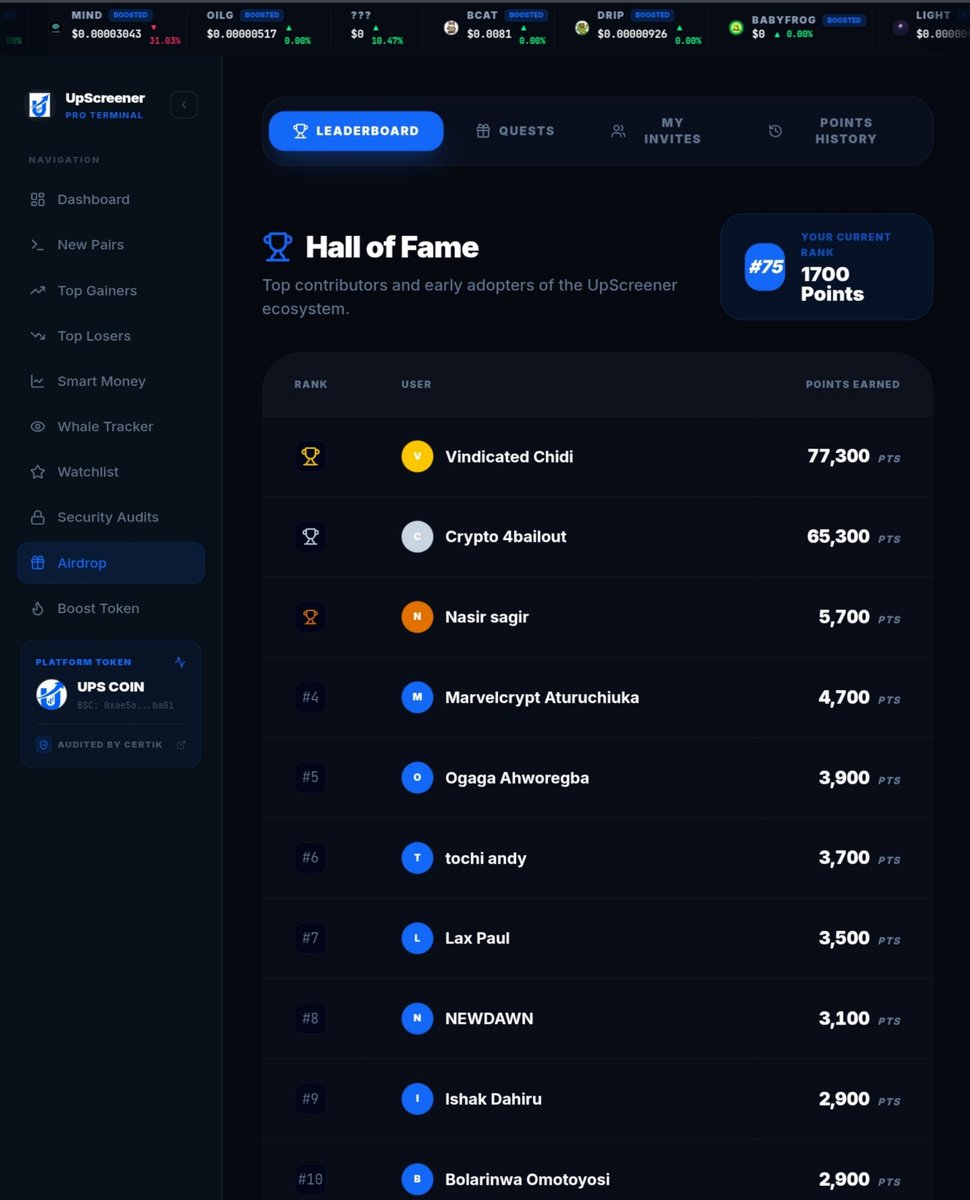This screenshot has height=1200, width=970.
Task: Click the #75 rank badge
Action: (765, 267)
